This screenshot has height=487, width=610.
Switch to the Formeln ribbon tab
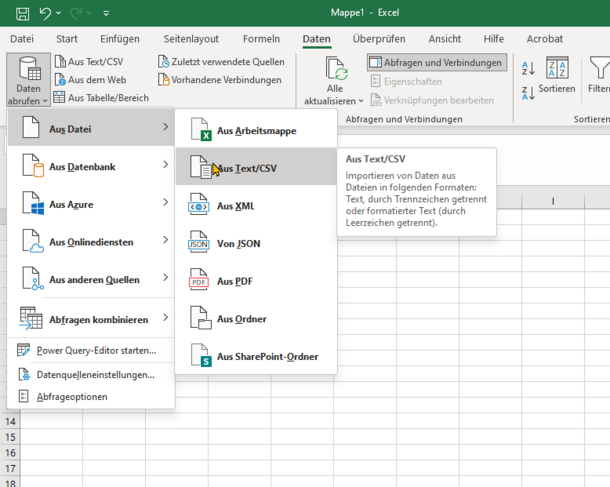point(261,39)
